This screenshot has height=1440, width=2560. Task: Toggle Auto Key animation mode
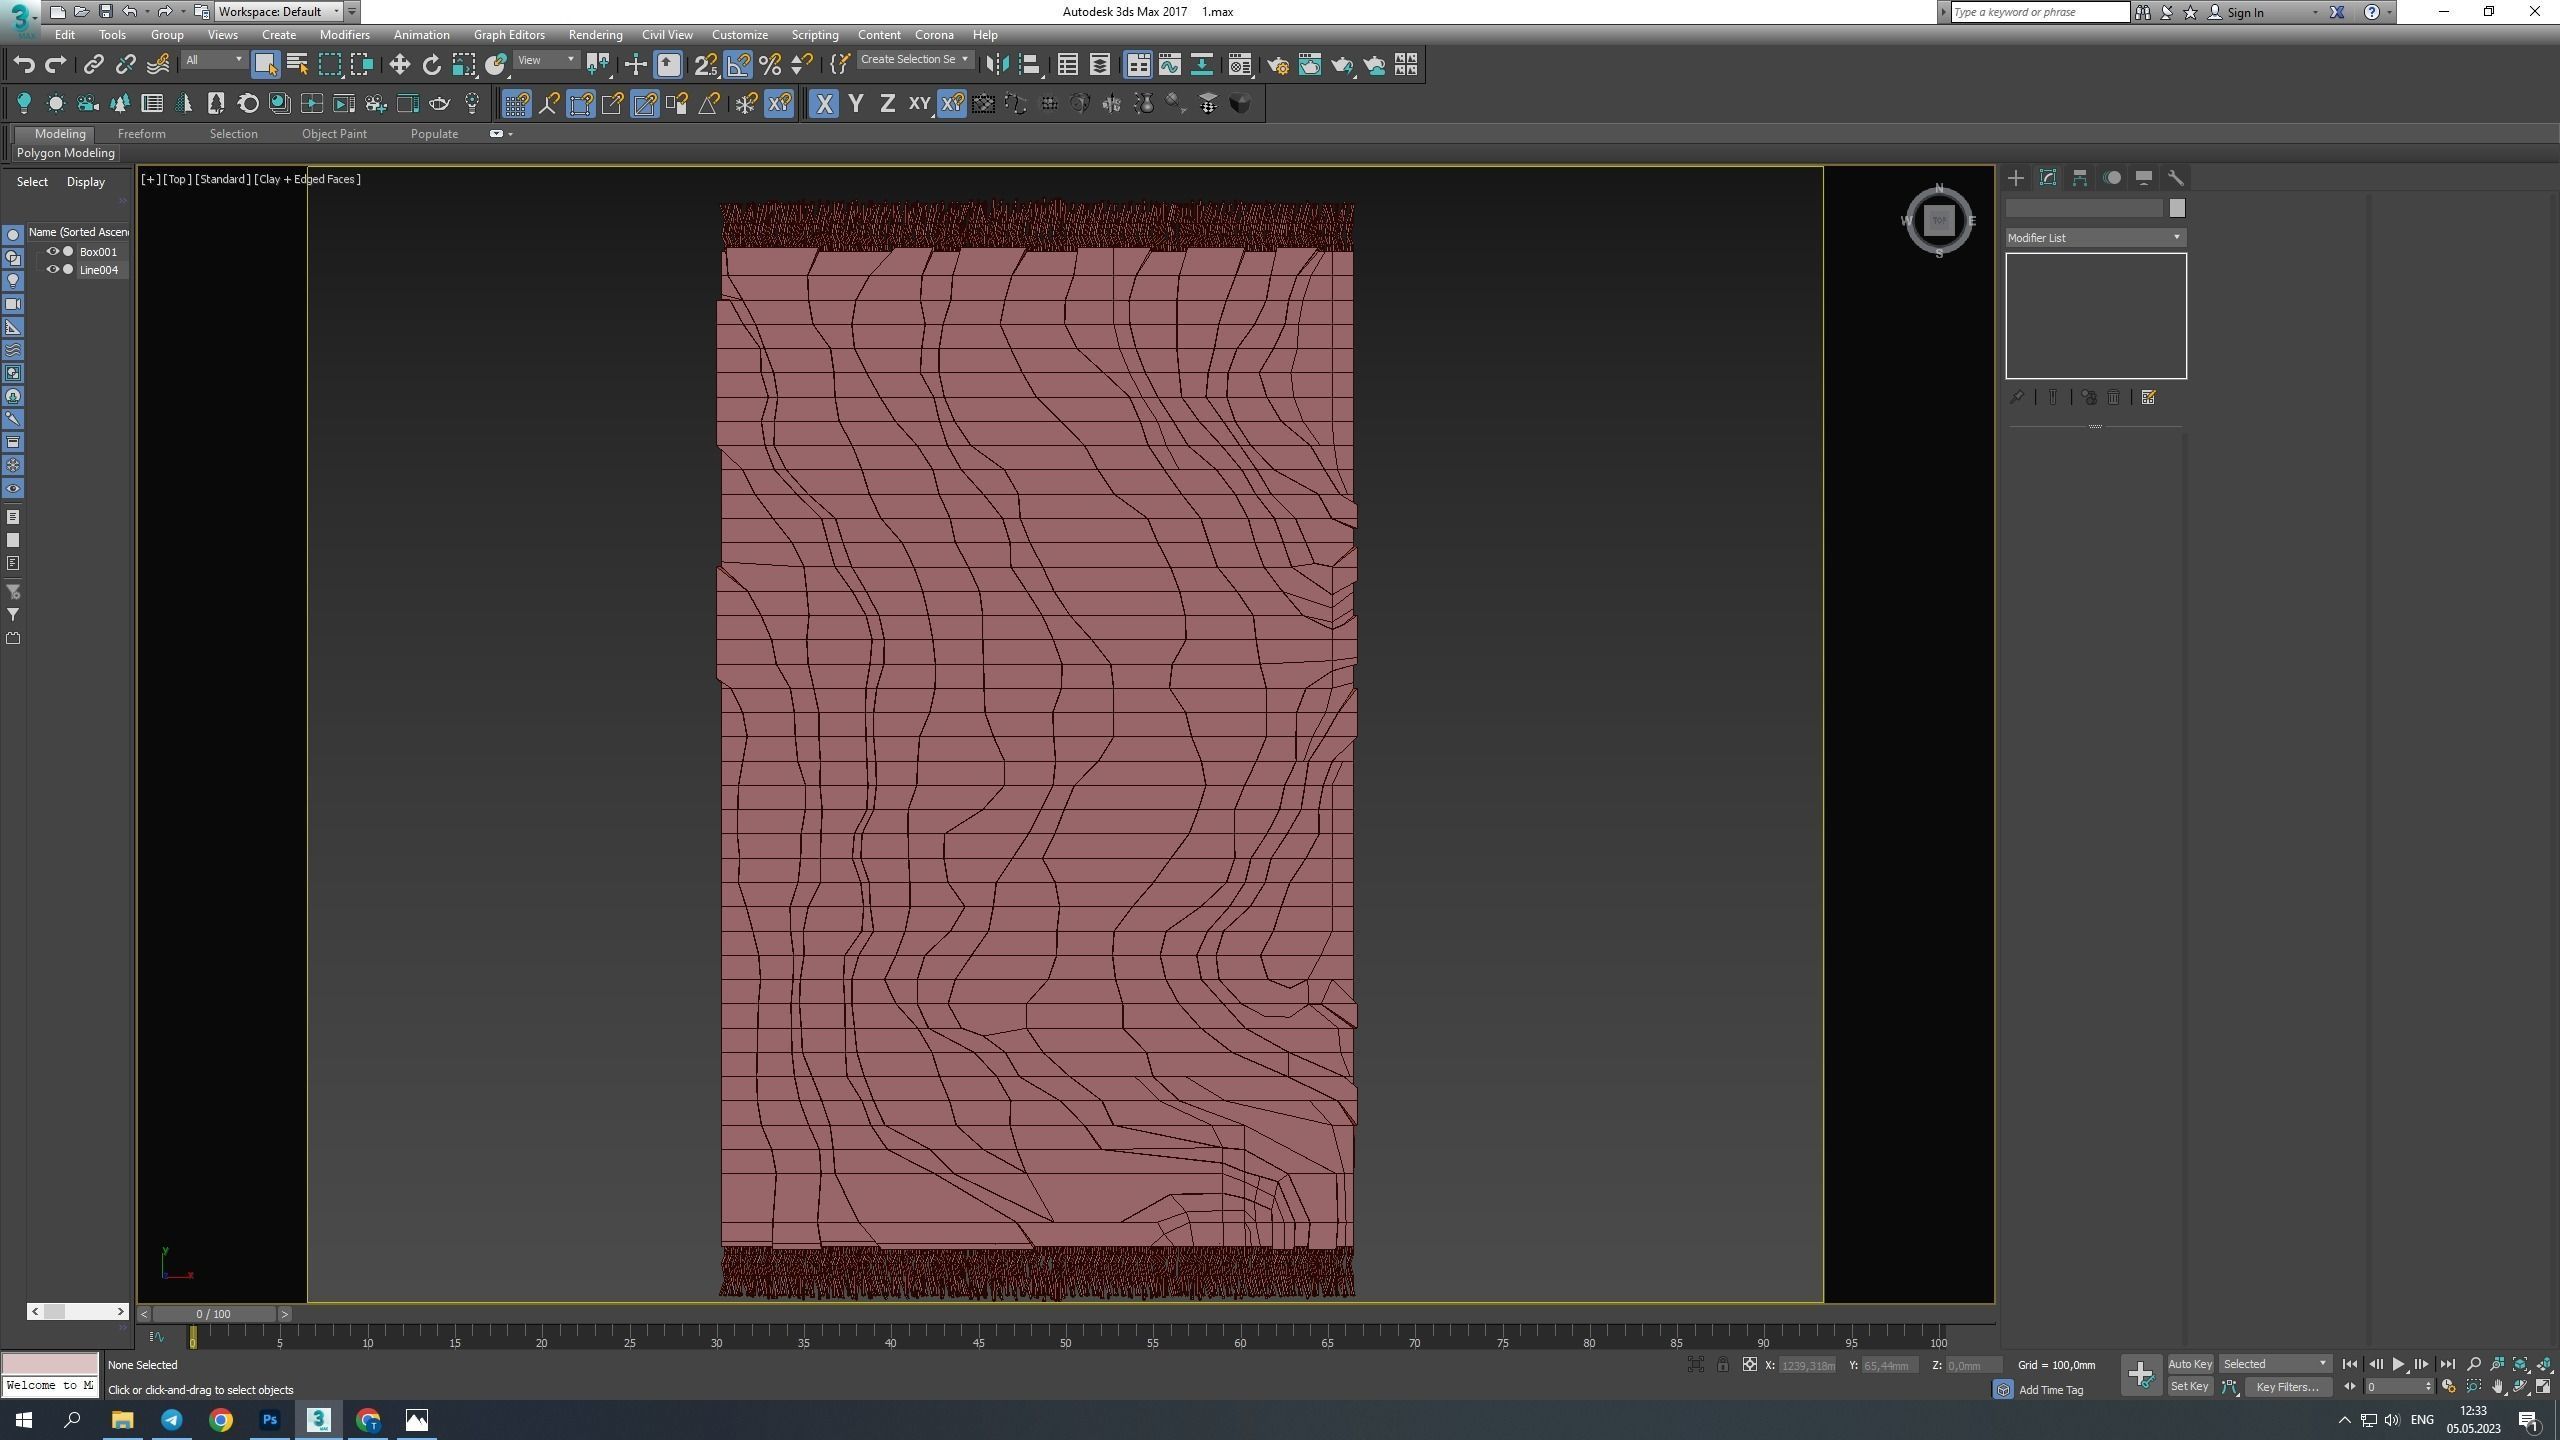pos(2189,1364)
